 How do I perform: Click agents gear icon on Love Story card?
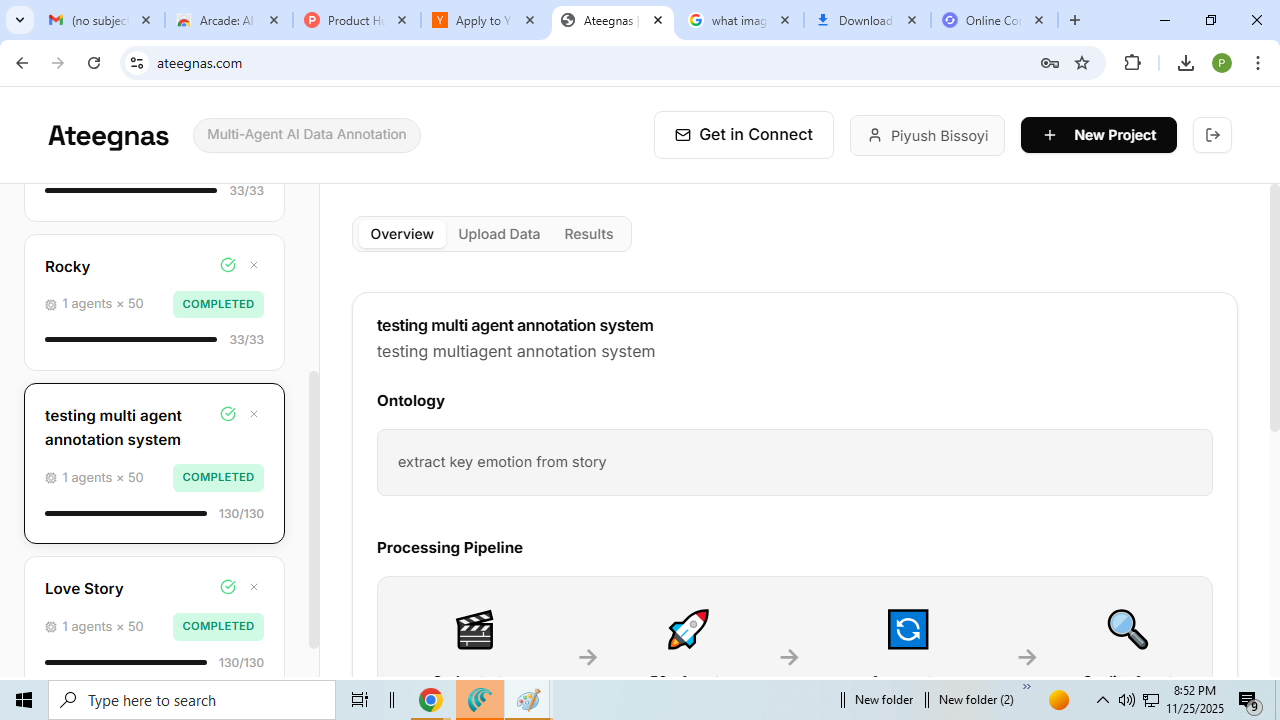[51, 627]
